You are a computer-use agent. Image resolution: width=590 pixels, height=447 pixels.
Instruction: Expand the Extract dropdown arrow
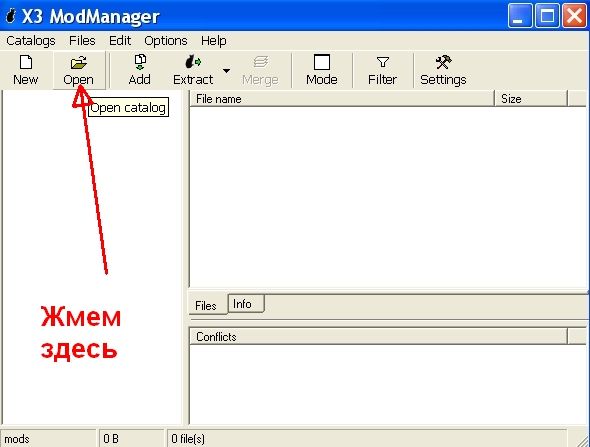[x=227, y=71]
